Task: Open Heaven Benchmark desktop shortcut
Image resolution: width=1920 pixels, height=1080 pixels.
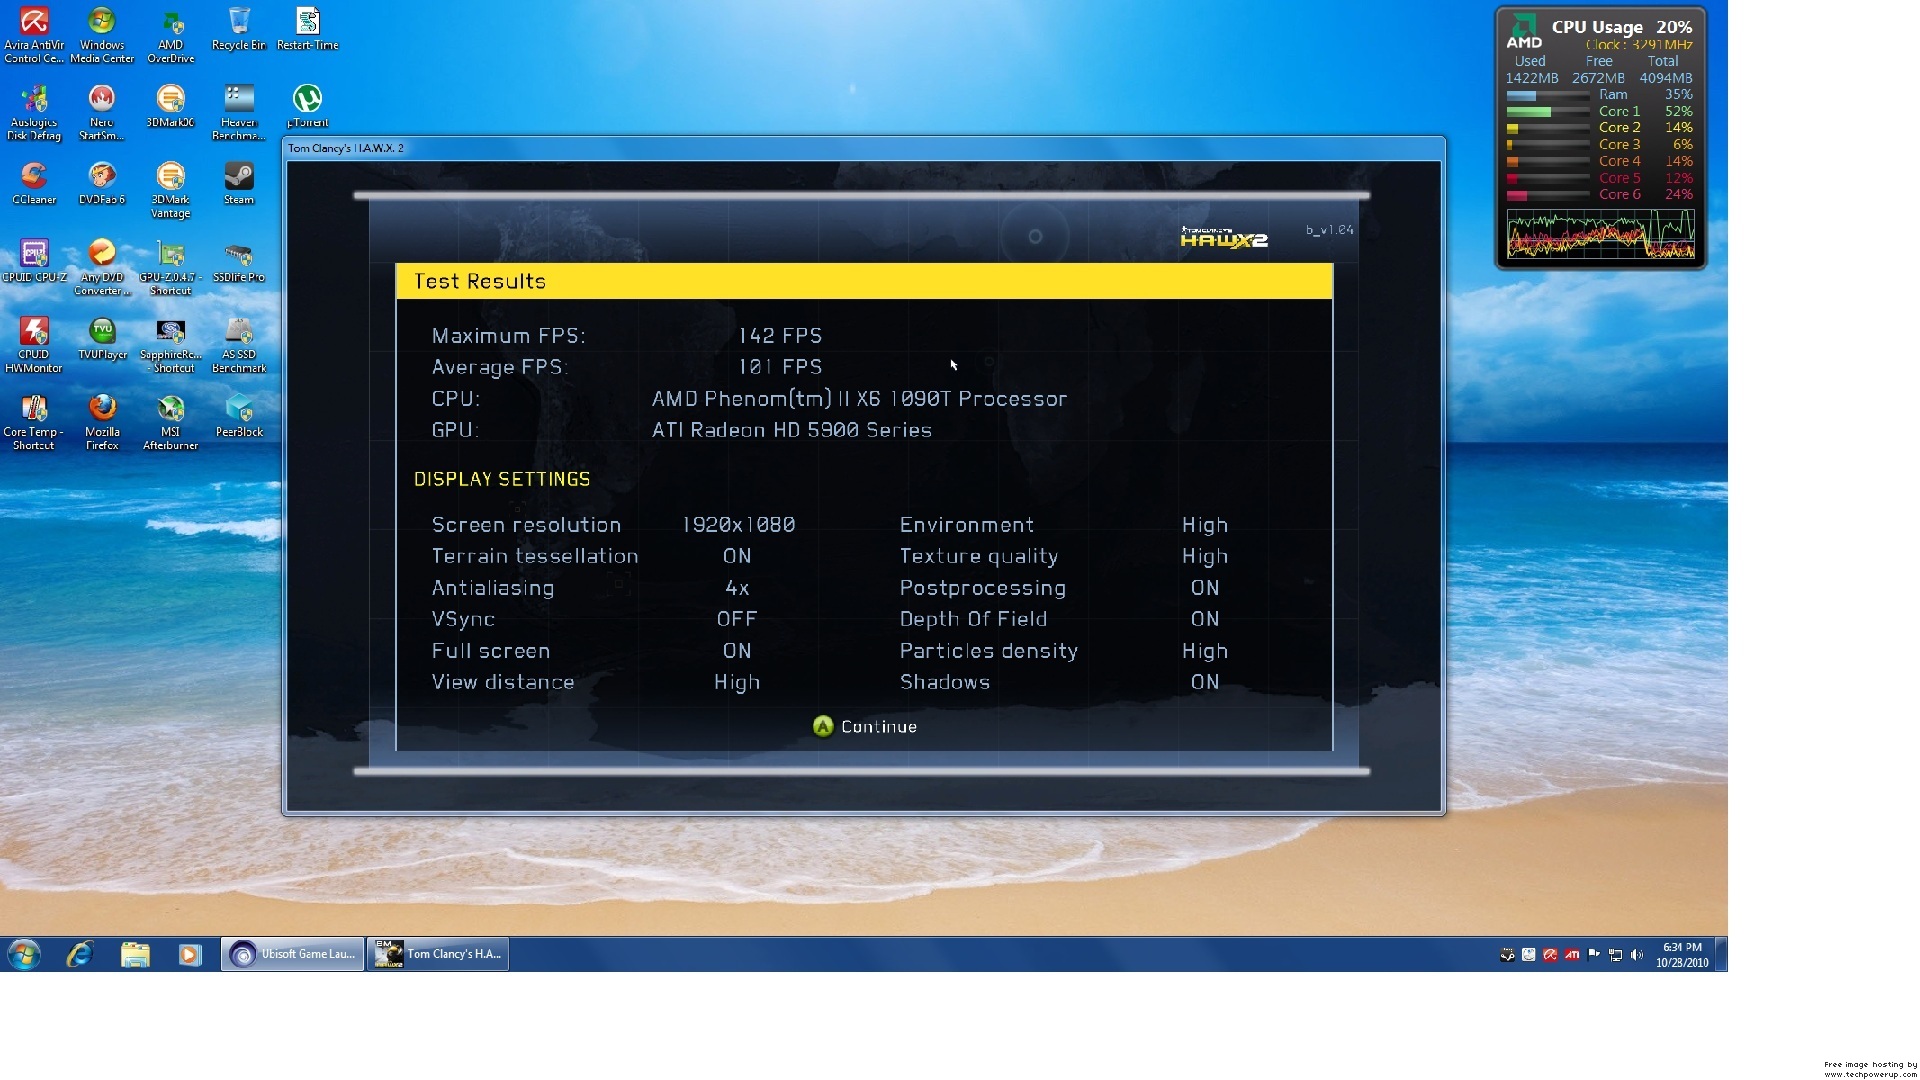Action: point(239,113)
